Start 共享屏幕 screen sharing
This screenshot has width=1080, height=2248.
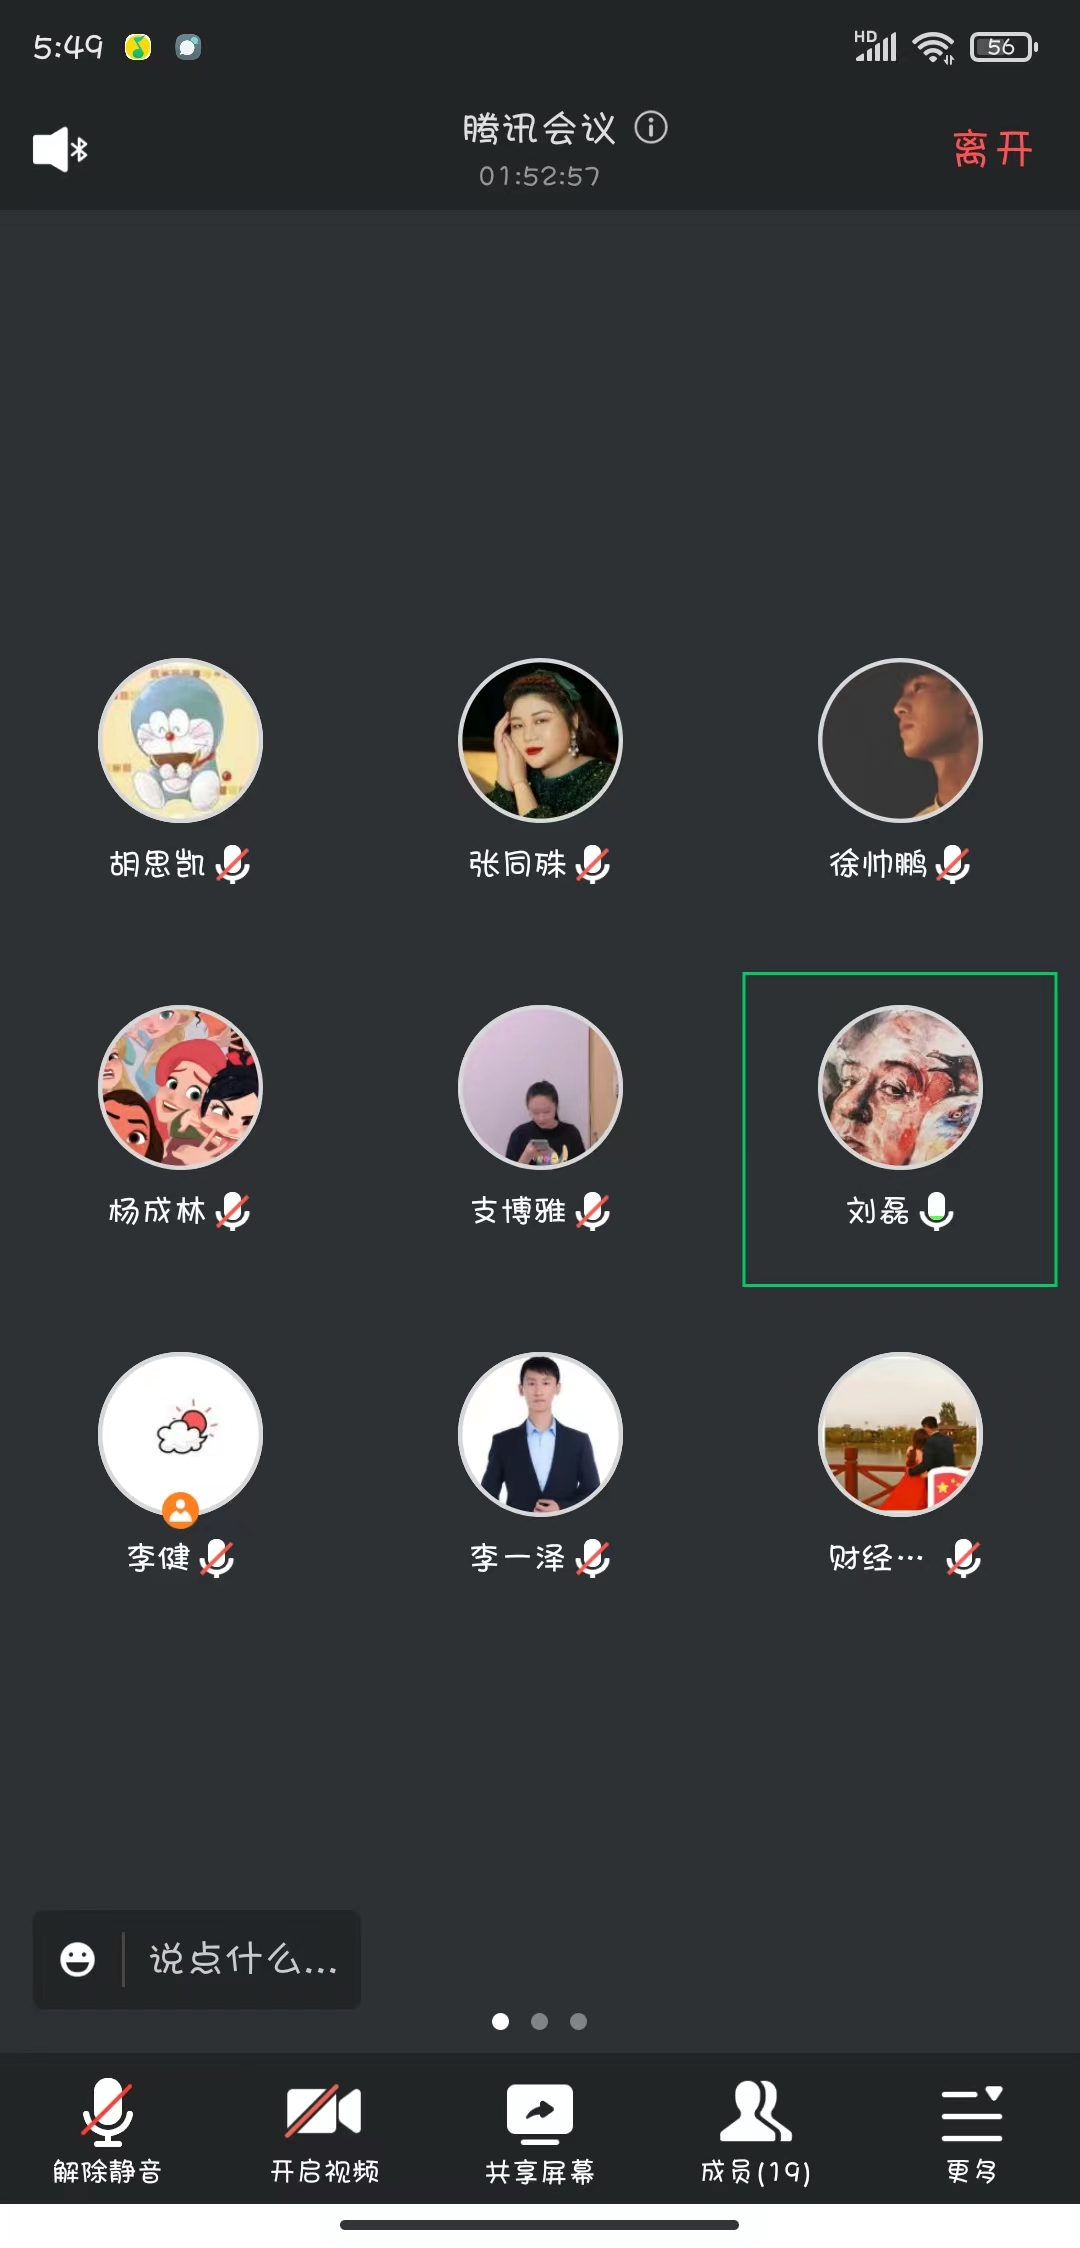[x=540, y=2130]
